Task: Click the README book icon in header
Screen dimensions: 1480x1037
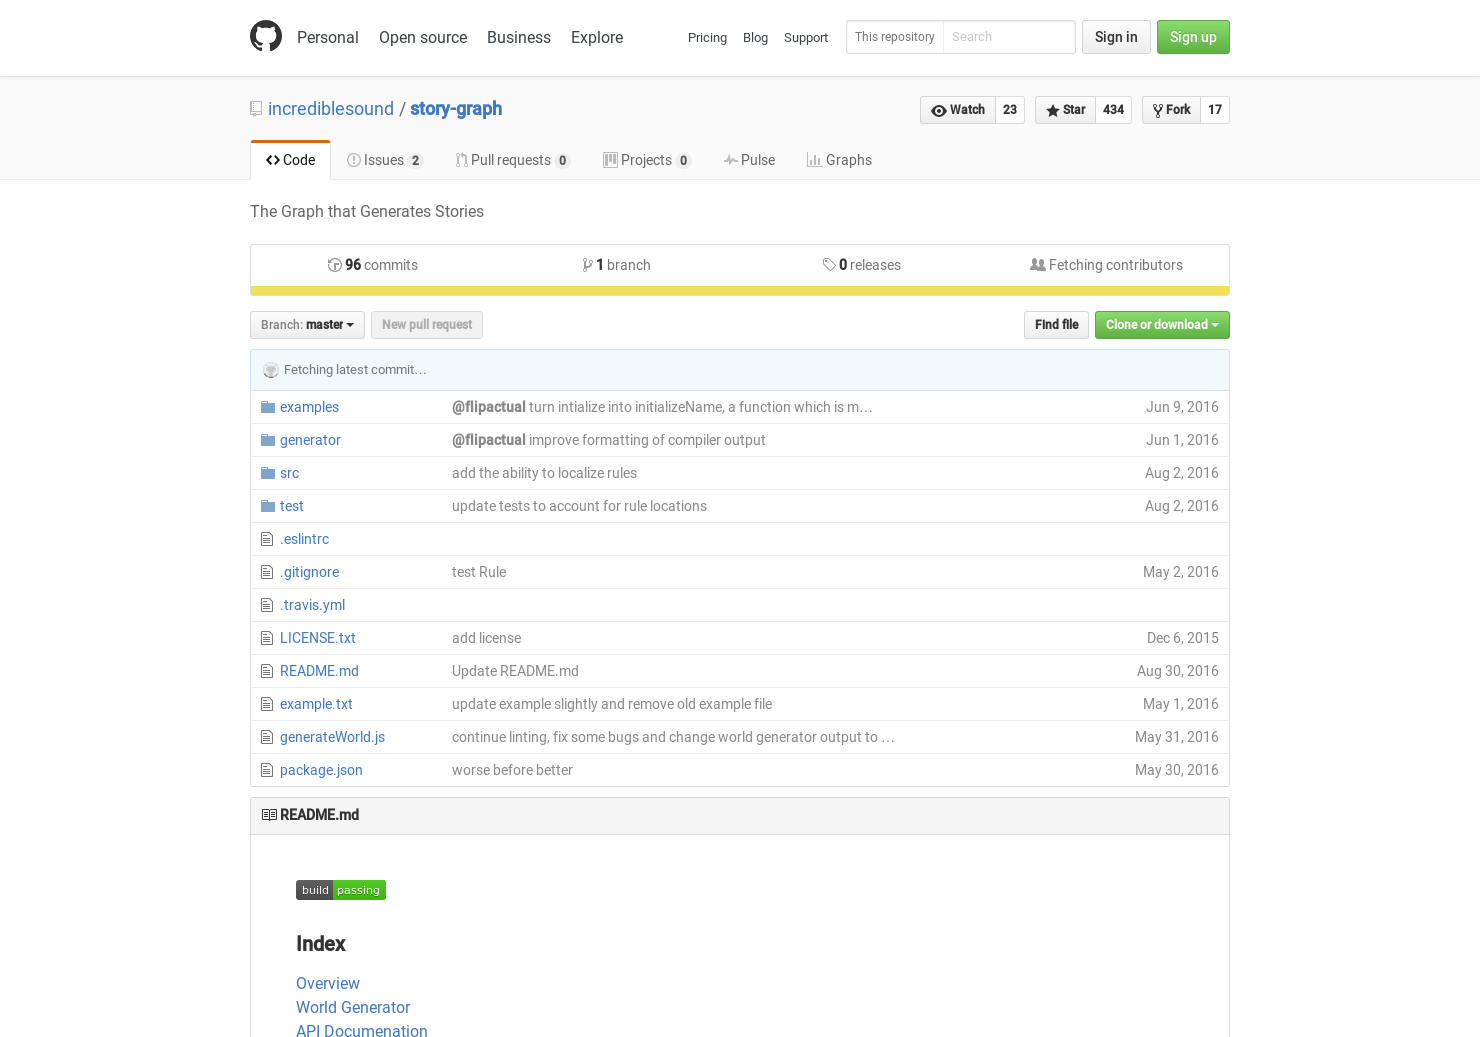Action: pyautogui.click(x=269, y=815)
